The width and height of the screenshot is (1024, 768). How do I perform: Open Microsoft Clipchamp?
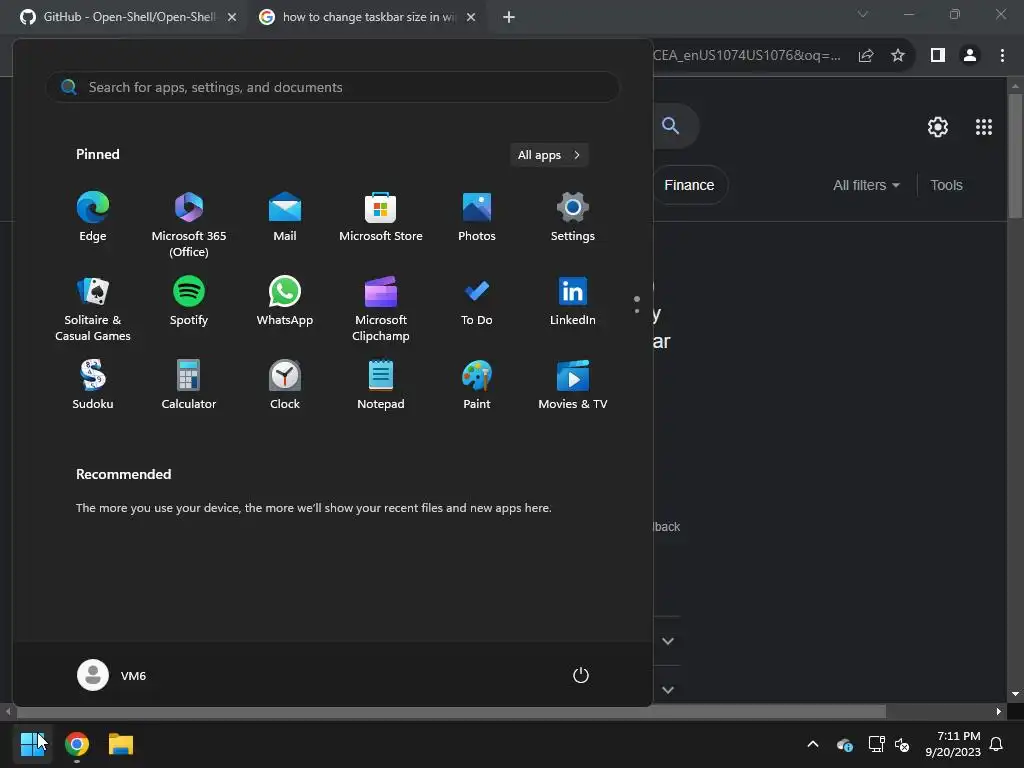coord(381,308)
